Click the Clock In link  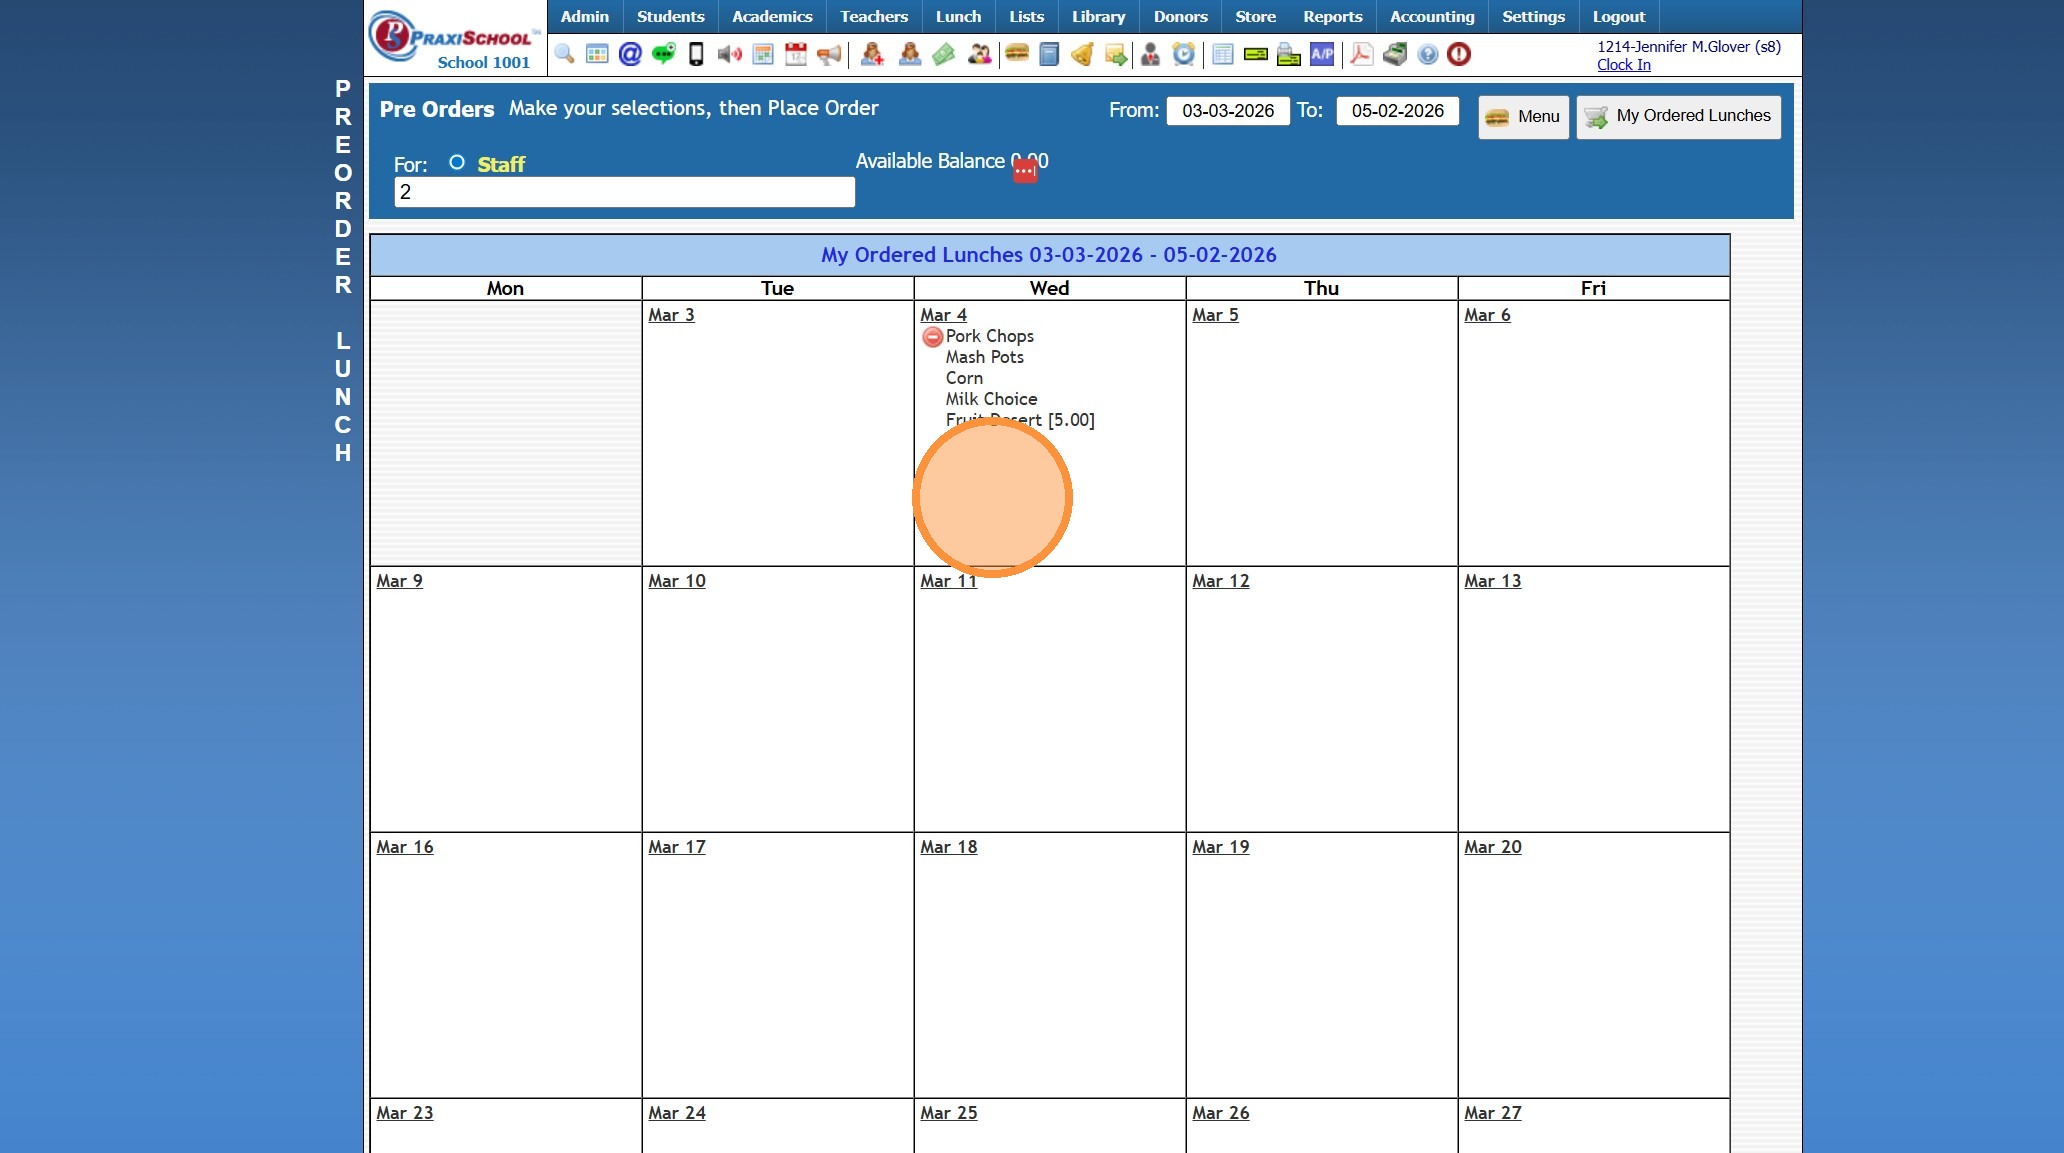click(1623, 65)
